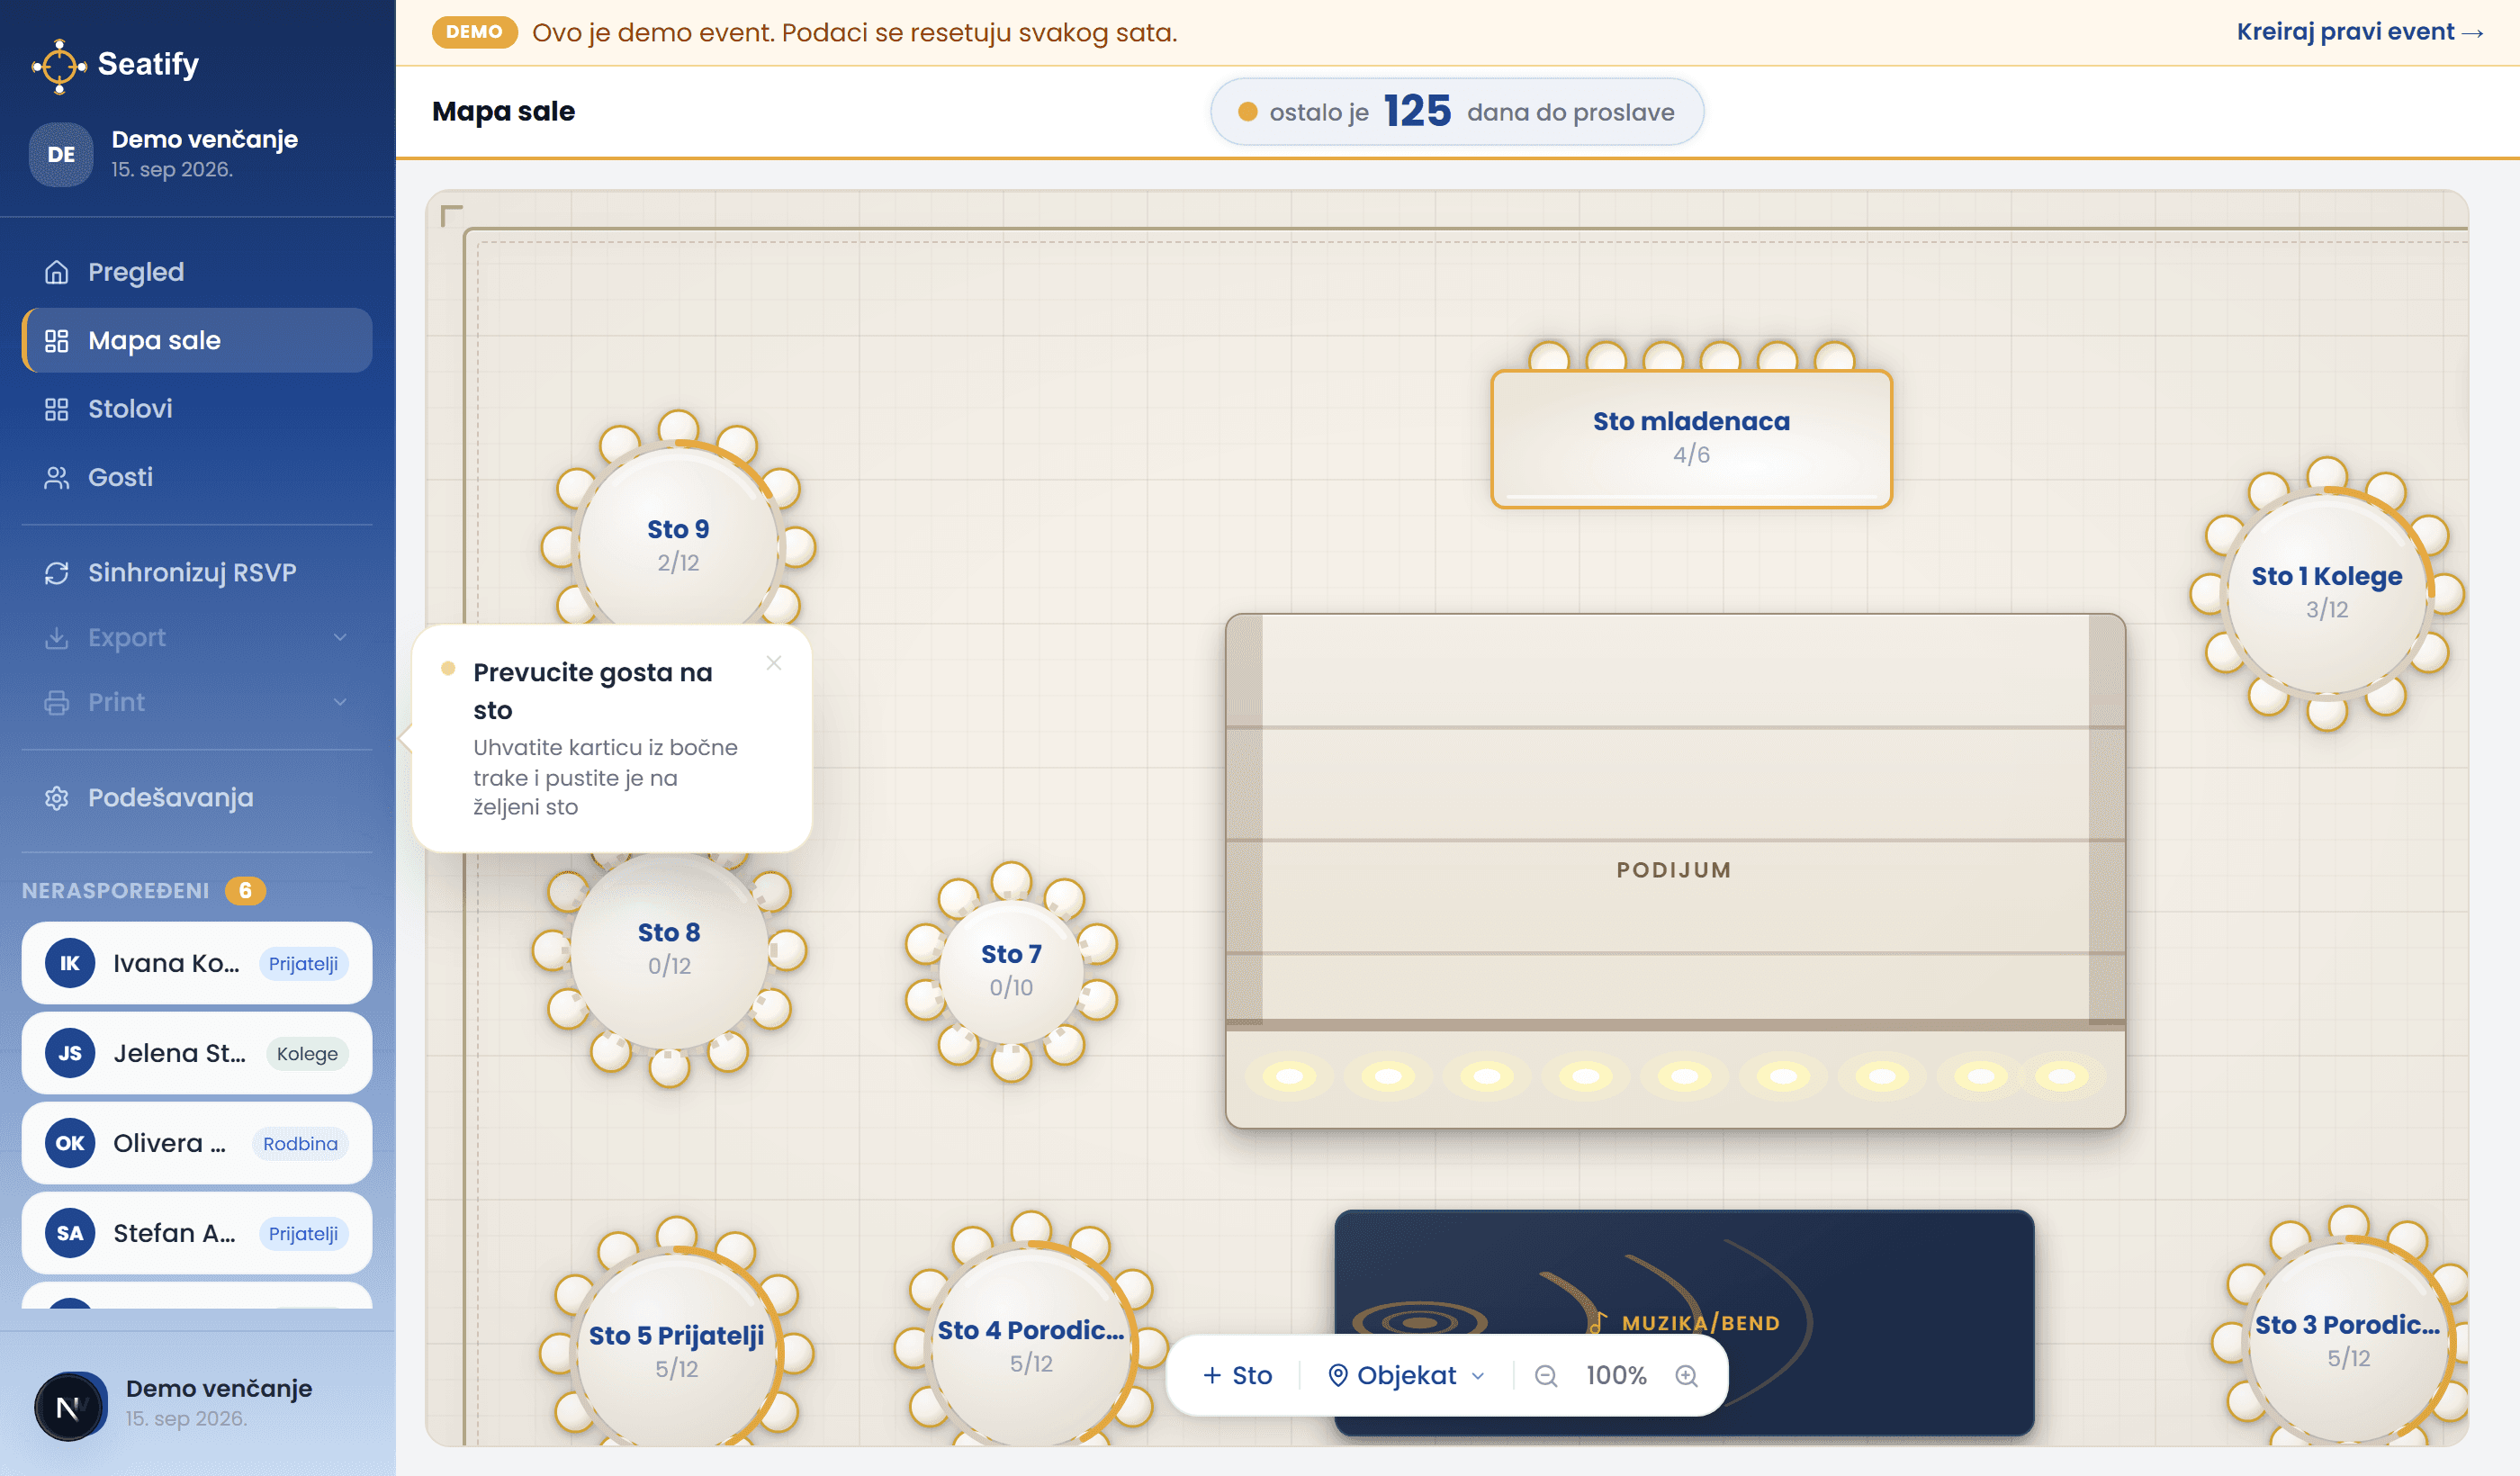This screenshot has width=2520, height=1476.
Task: Click the tooltip title Prevucite gosta na sto
Action: coord(593,691)
